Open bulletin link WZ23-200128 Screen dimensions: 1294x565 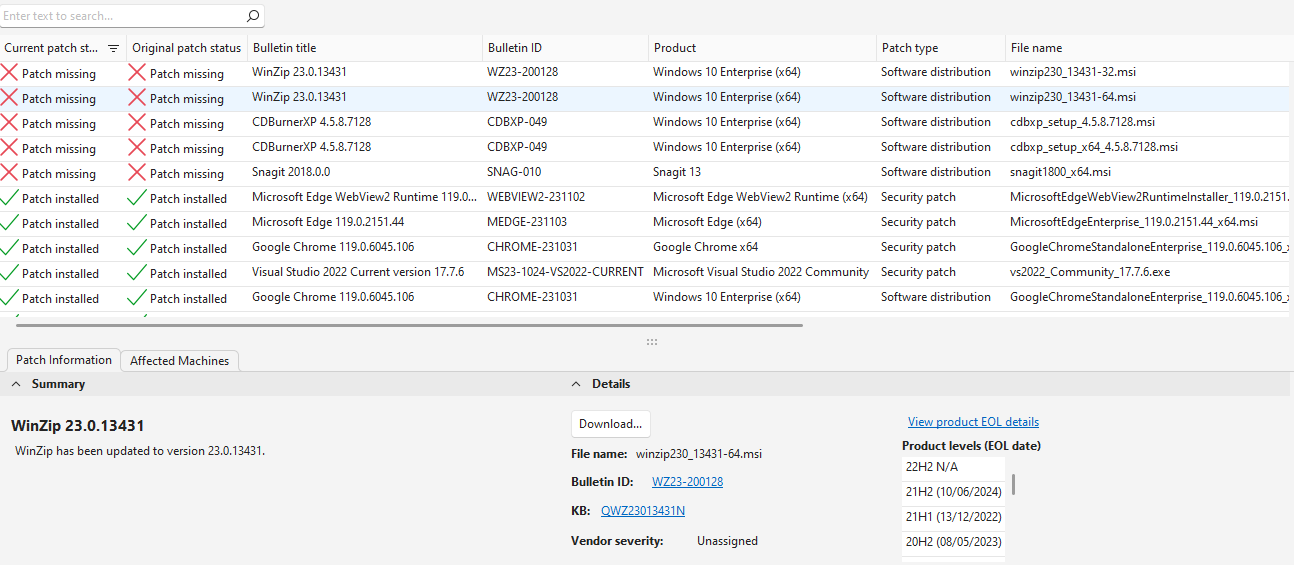click(x=687, y=481)
